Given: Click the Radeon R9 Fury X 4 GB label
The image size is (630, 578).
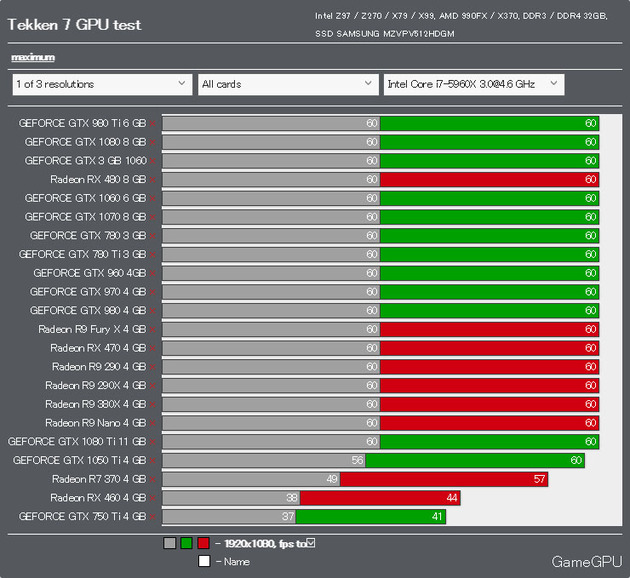Looking at the screenshot, I should click(92, 329).
